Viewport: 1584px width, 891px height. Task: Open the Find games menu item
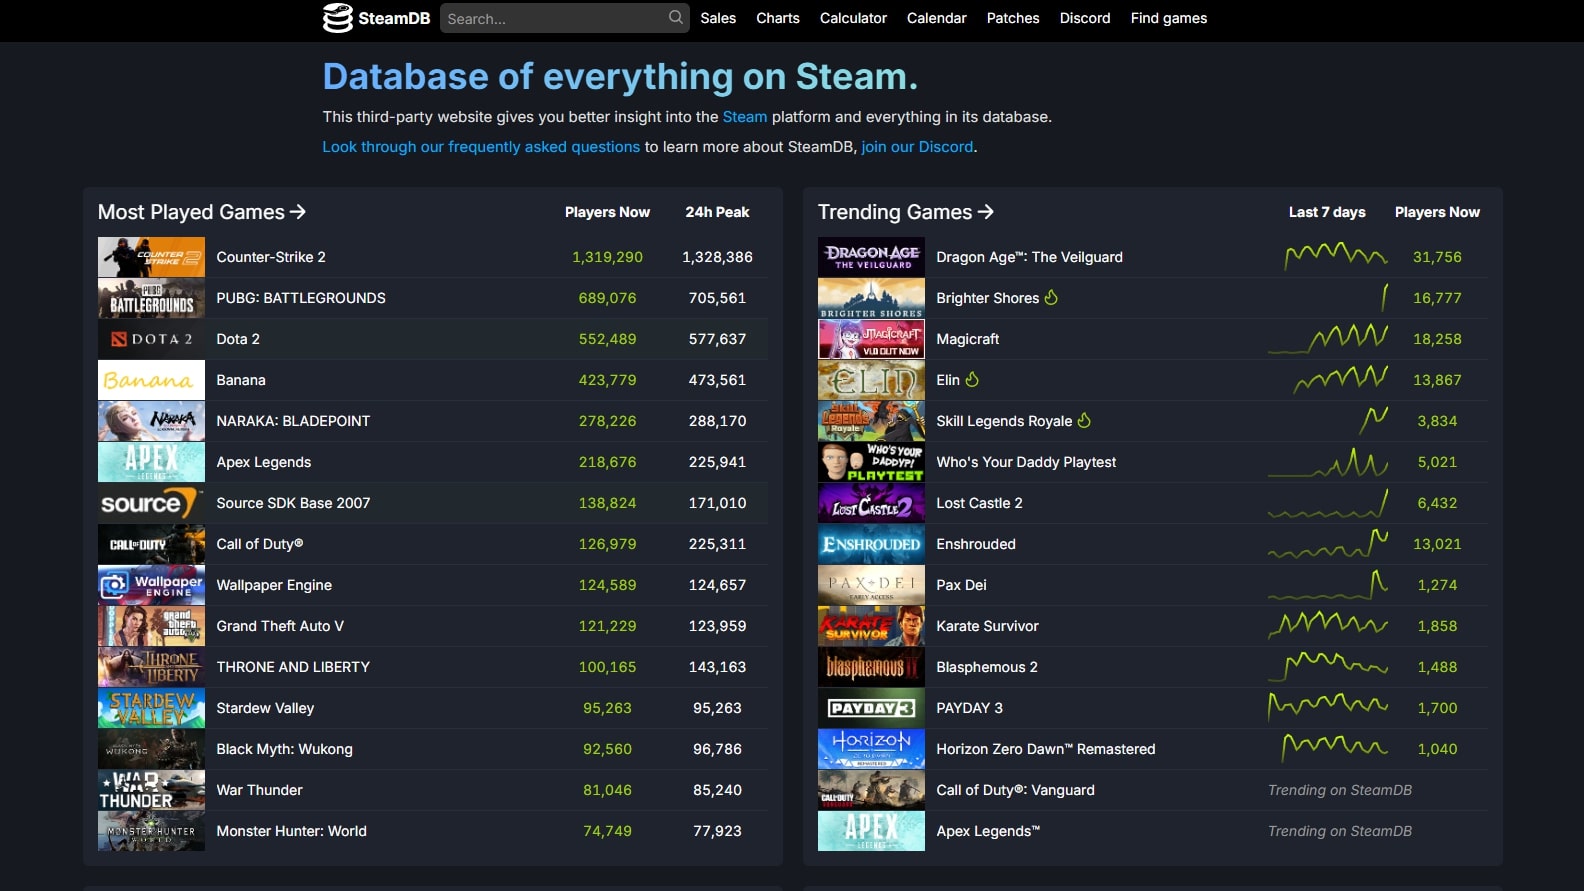click(x=1169, y=18)
